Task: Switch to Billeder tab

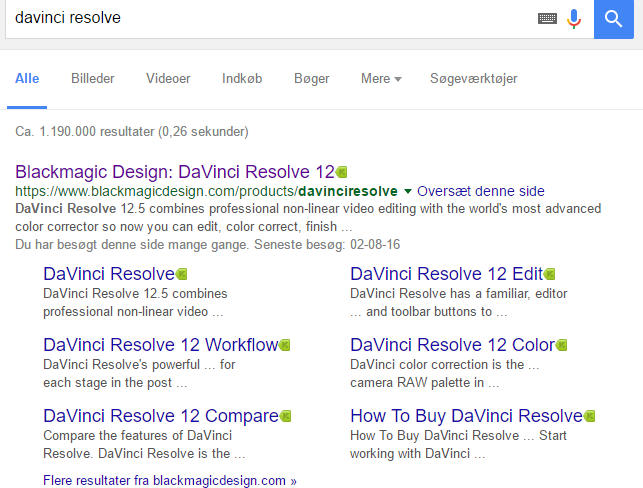Action: [x=93, y=78]
